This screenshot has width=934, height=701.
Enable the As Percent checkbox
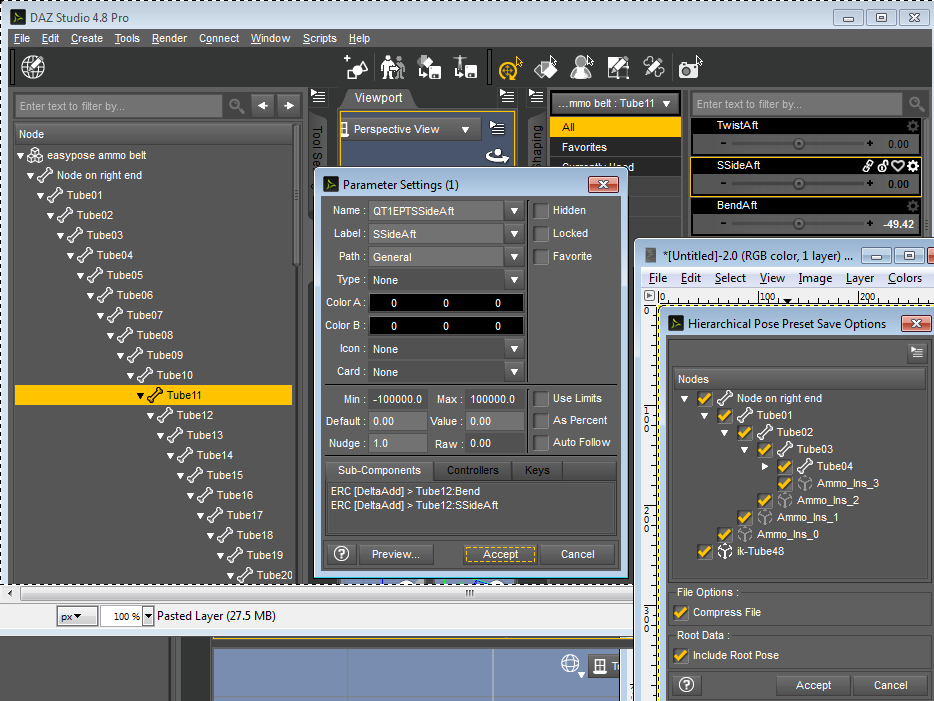tap(541, 420)
